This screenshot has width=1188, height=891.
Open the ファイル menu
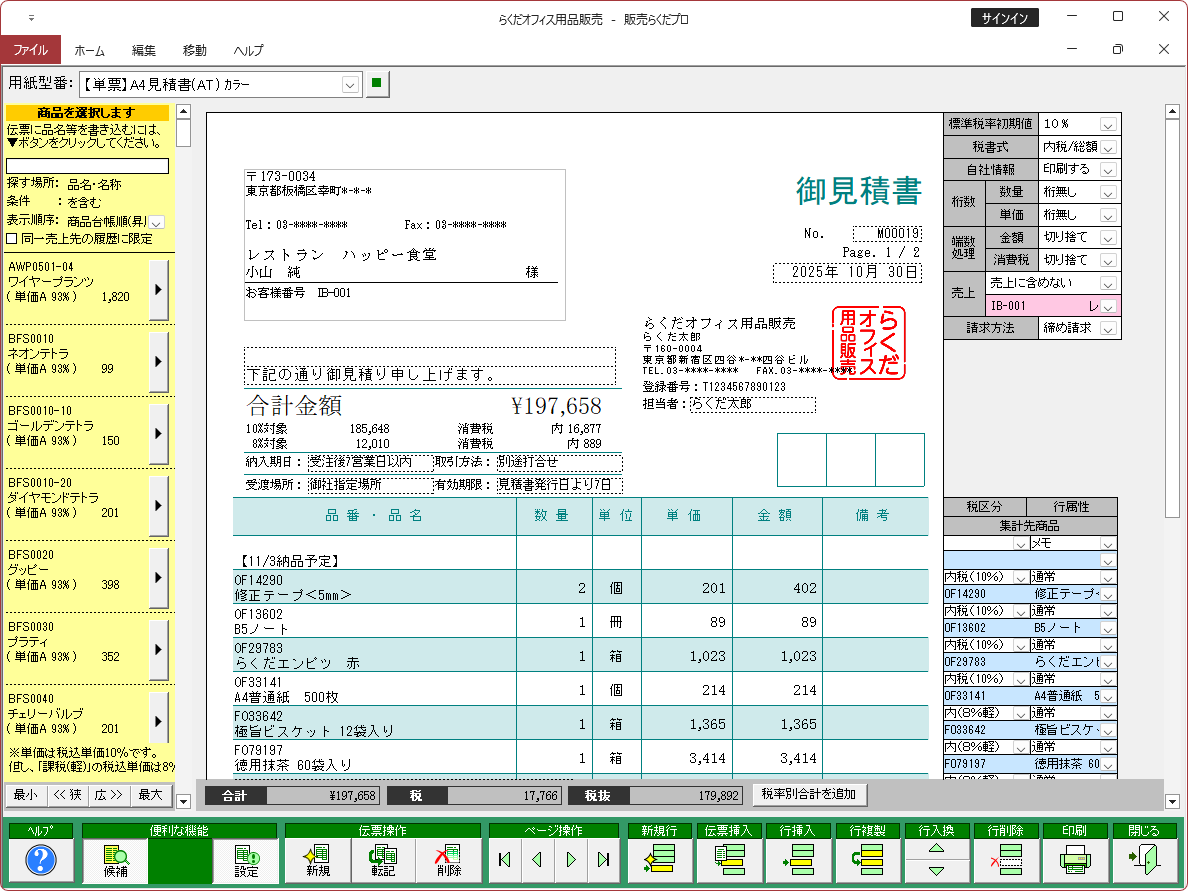30,50
